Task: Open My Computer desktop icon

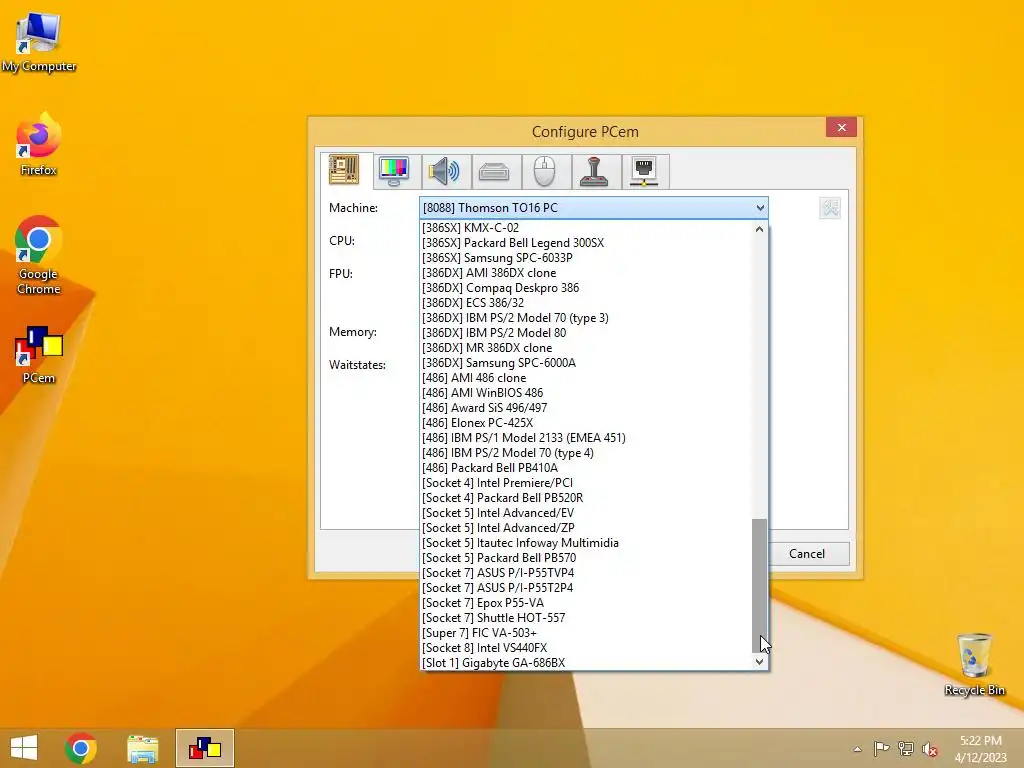Action: 39,43
